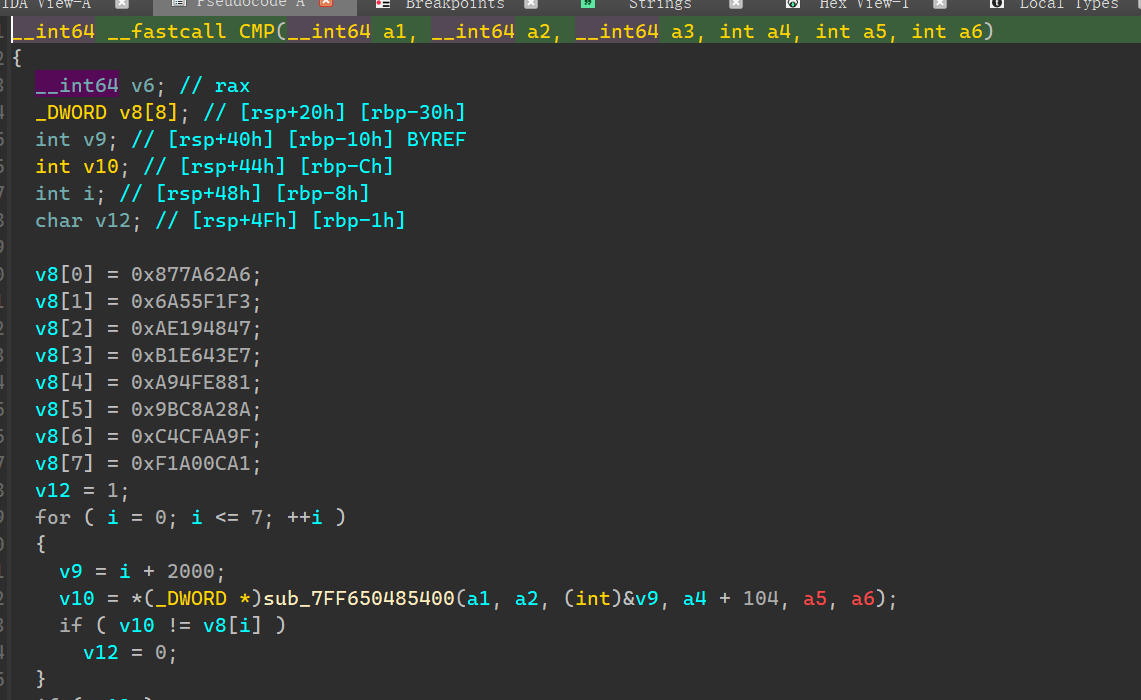This screenshot has width=1141, height=700.
Task: Click the return type __int64 in the signature
Action: 52,32
